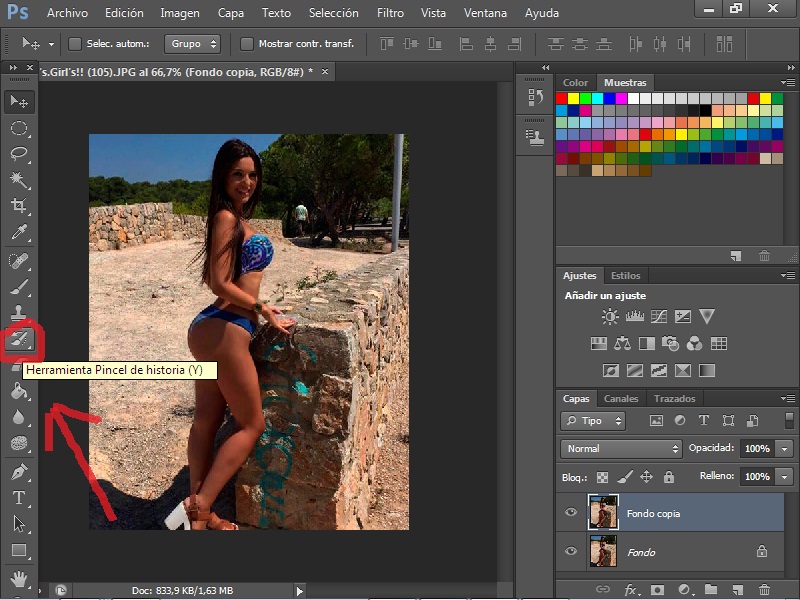The height and width of the screenshot is (600, 800).
Task: Click the Brightness/Contrast adjustment icon
Action: tap(610, 317)
